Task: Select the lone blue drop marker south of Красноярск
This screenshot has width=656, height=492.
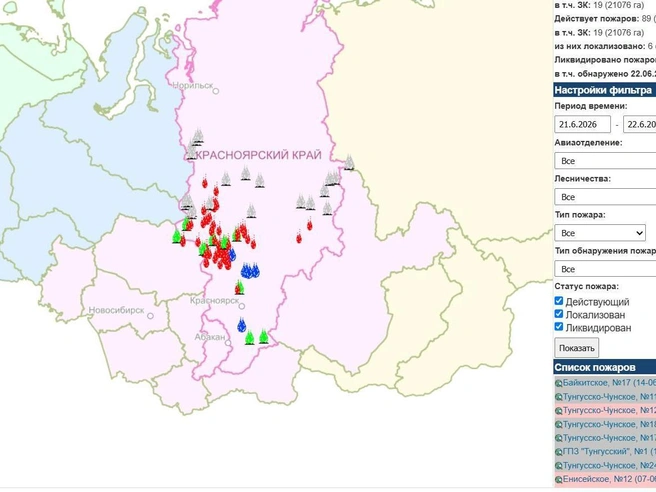Action: [x=241, y=325]
